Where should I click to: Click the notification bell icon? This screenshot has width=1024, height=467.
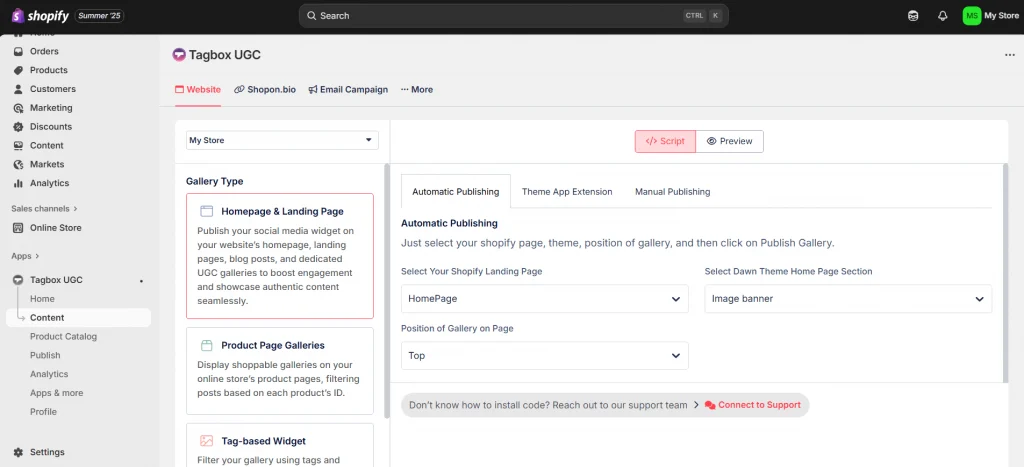click(942, 16)
